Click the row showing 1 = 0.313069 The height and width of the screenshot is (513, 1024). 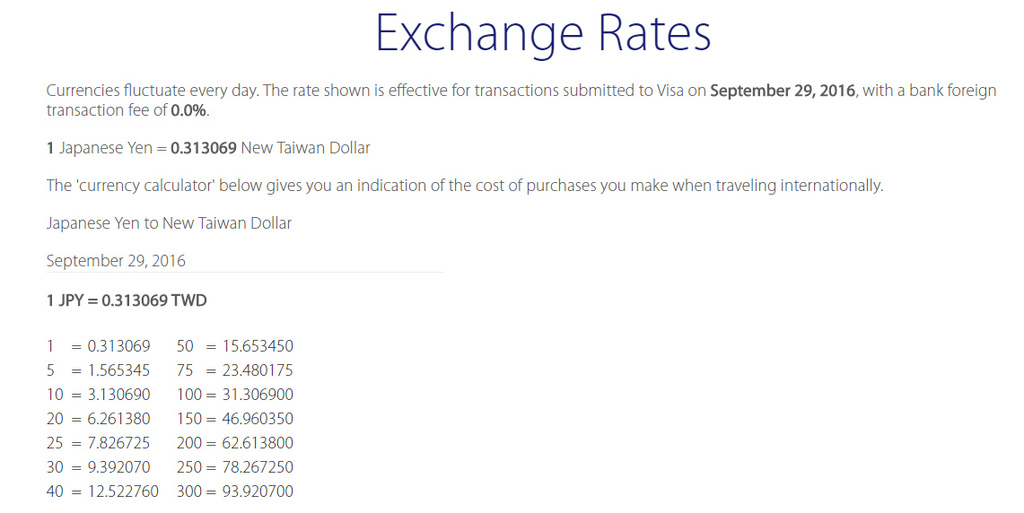(98, 346)
